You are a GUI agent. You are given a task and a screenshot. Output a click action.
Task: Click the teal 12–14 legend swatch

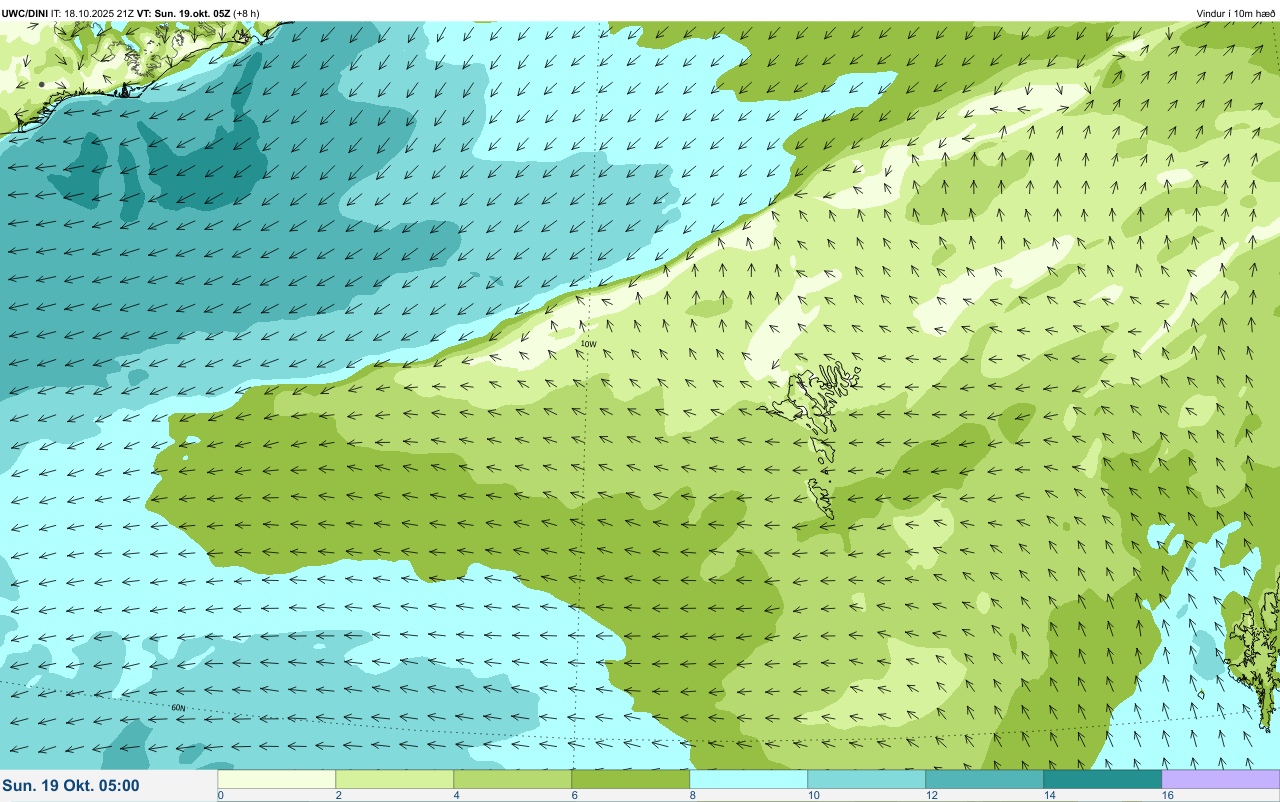[x=985, y=779]
